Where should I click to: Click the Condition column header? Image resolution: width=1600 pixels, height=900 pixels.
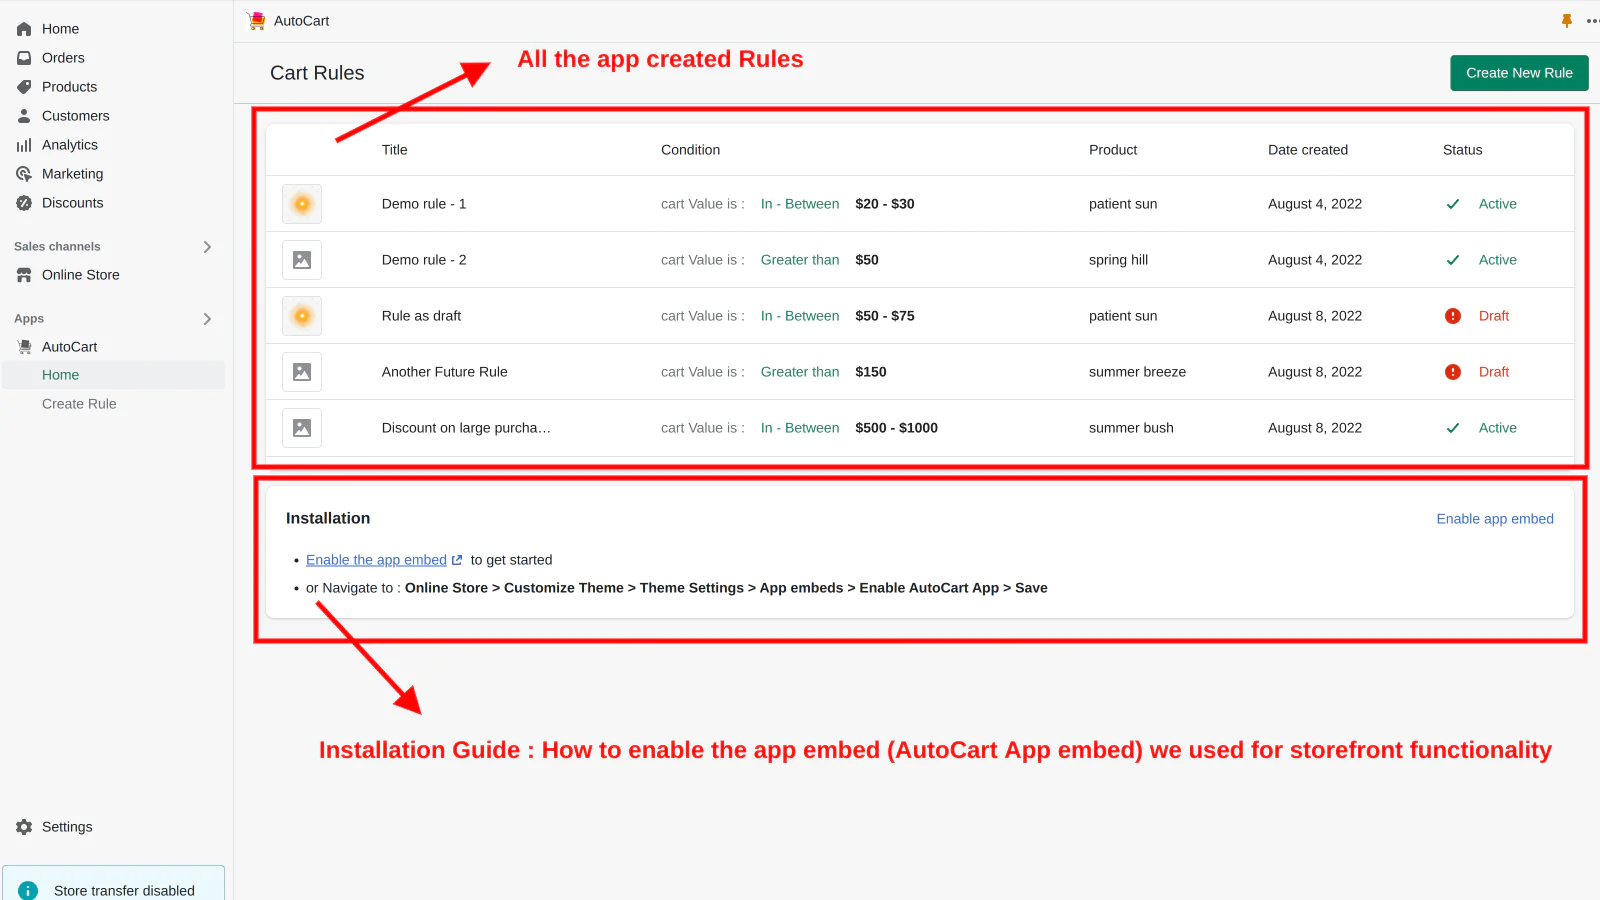[x=690, y=150]
